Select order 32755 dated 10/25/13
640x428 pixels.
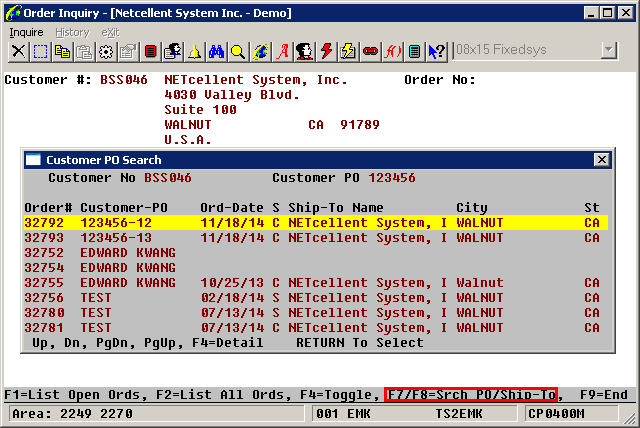pyautogui.click(x=316, y=283)
